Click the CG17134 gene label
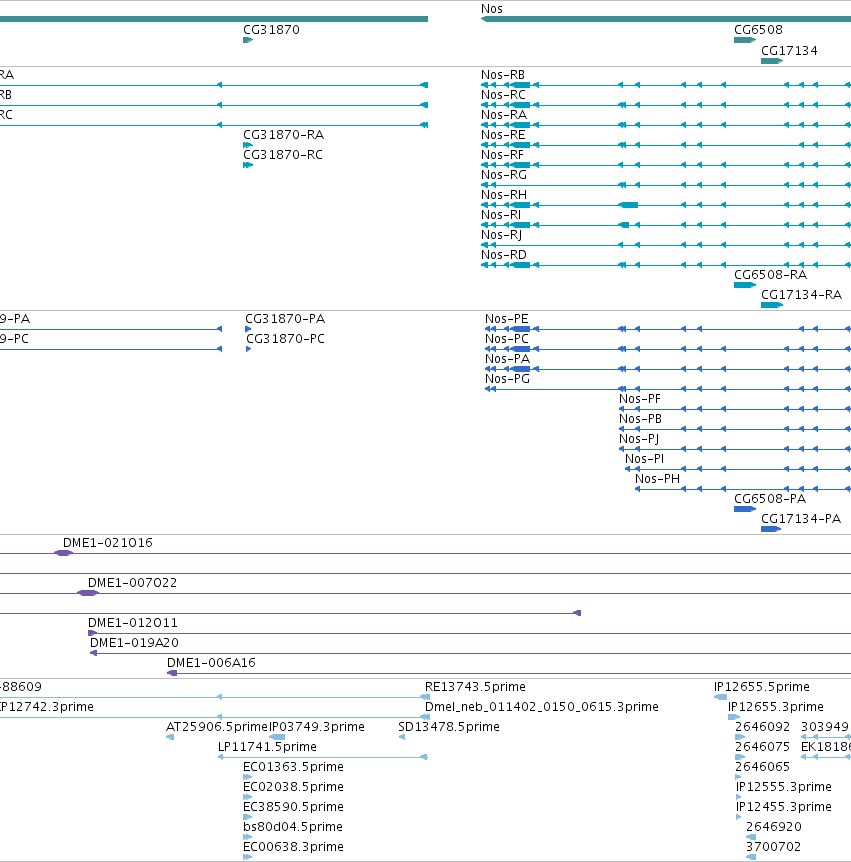 (x=789, y=51)
